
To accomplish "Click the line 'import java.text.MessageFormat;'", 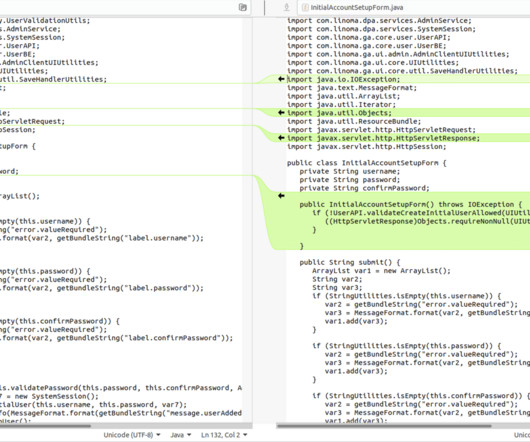I will [x=352, y=88].
